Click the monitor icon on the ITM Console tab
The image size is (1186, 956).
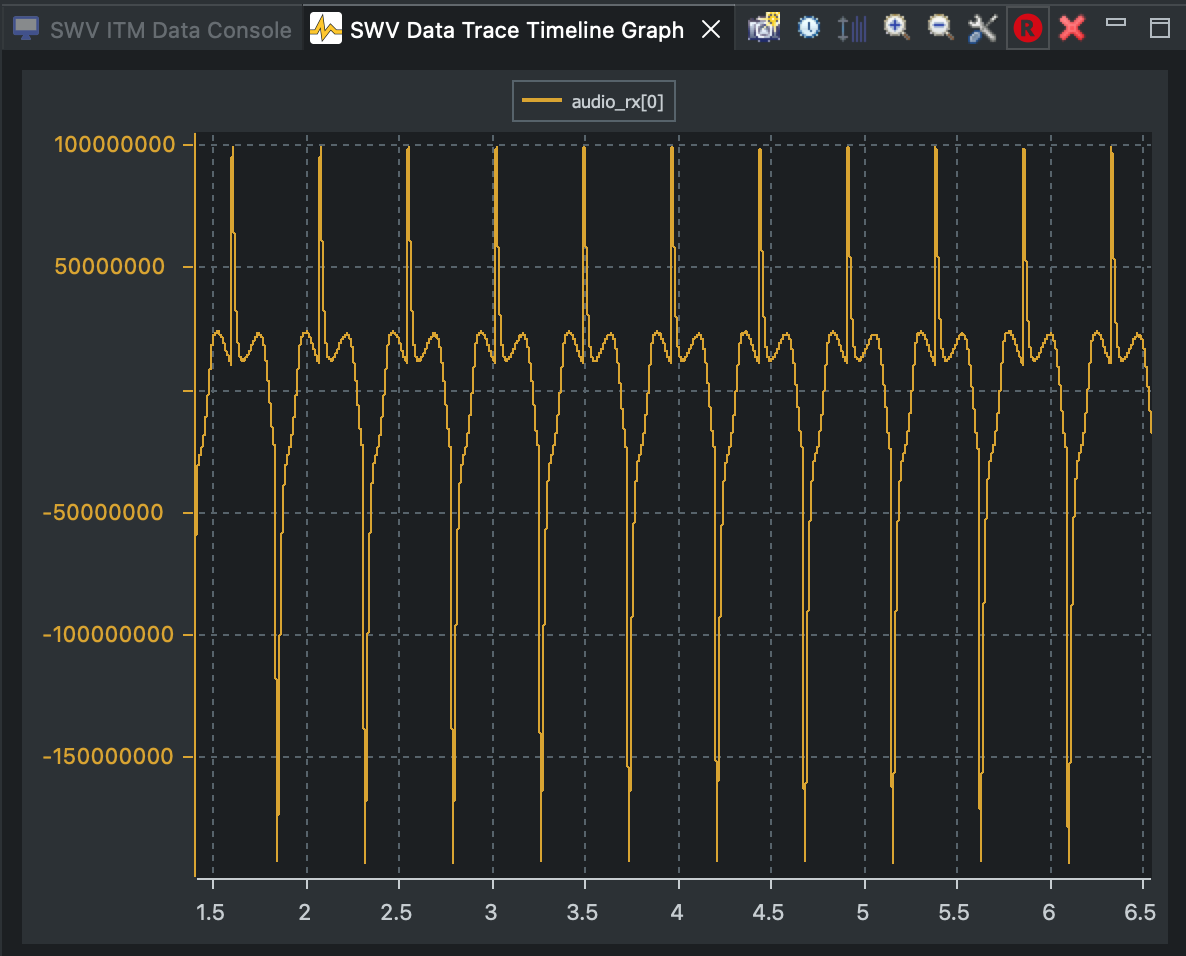(x=25, y=29)
